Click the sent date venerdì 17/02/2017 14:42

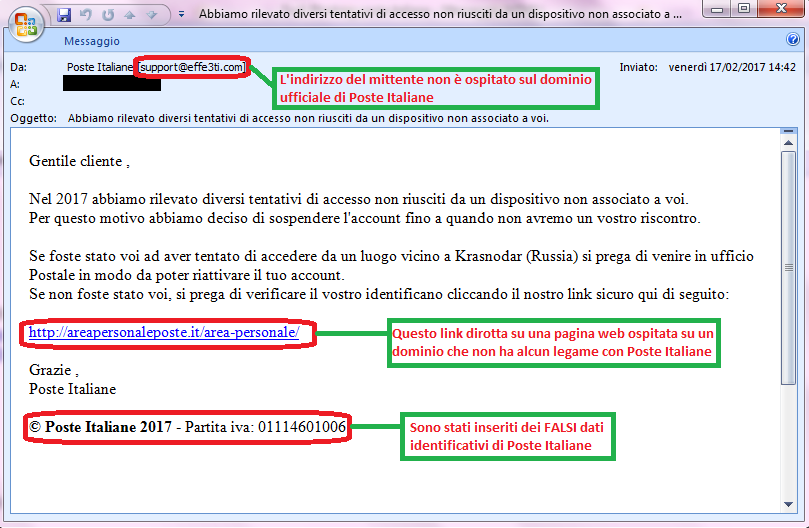(732, 67)
